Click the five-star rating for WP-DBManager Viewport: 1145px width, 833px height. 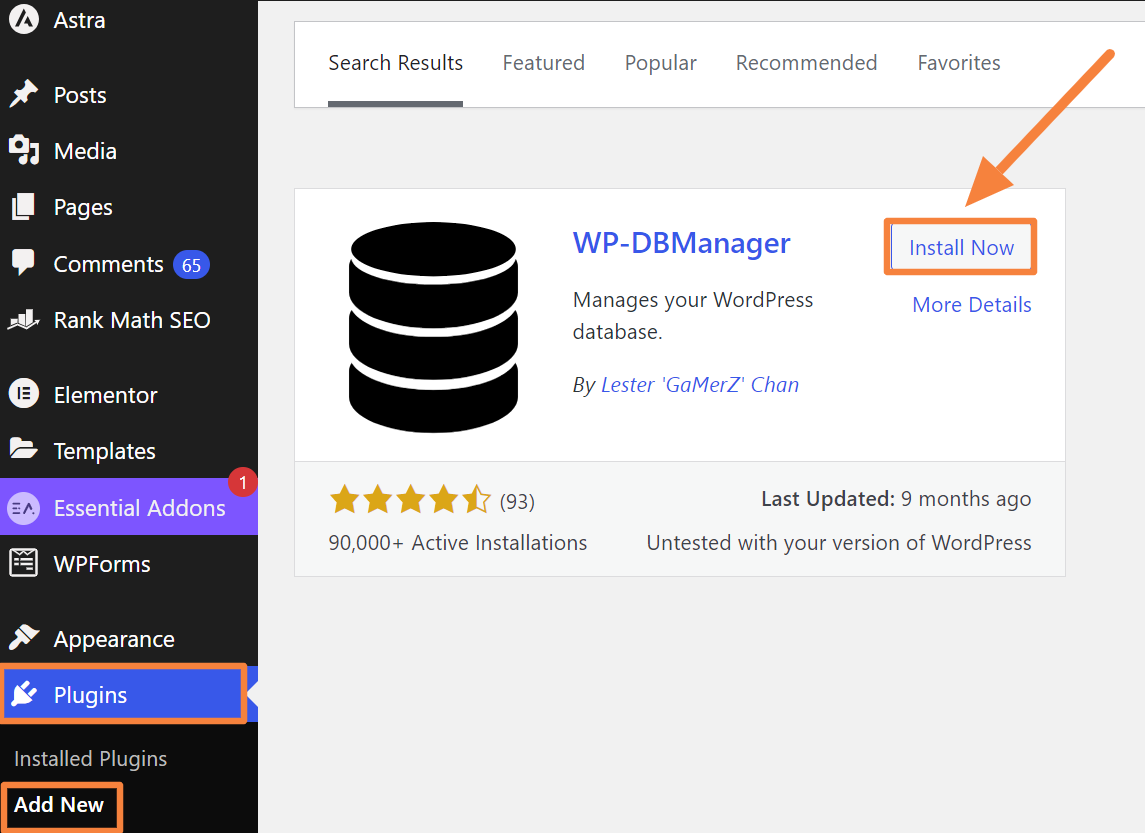410,500
